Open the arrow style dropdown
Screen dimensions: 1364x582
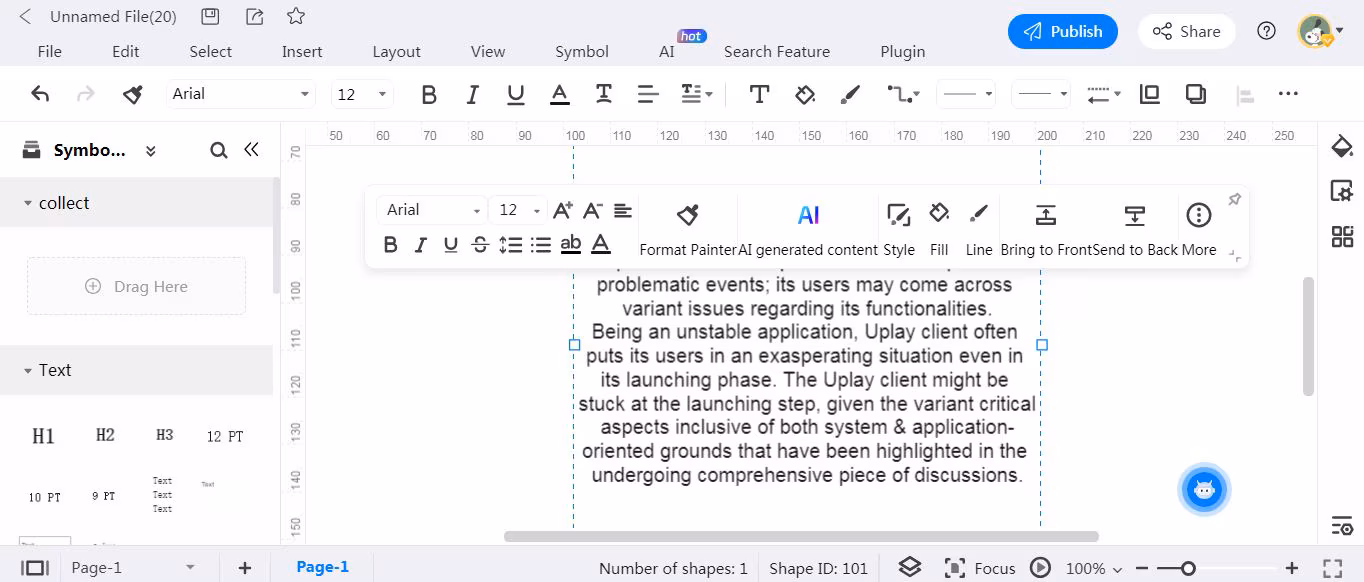1104,94
